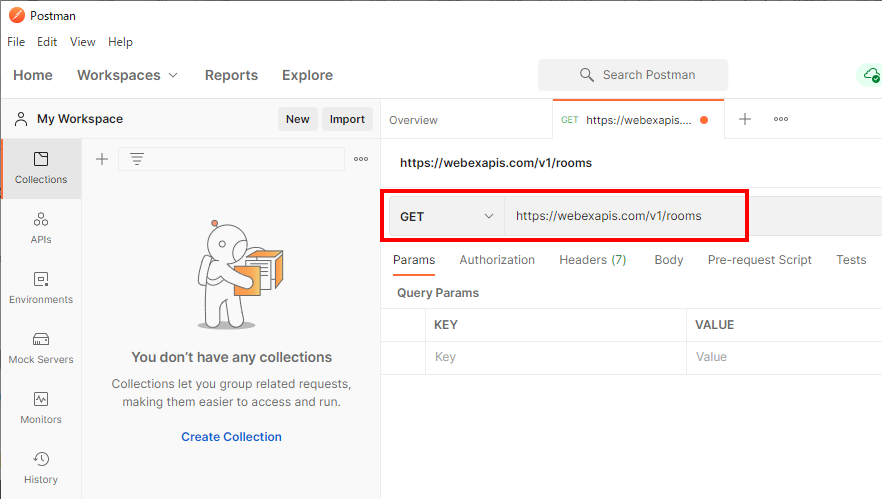Click the Postman logo in the title bar

17,15
